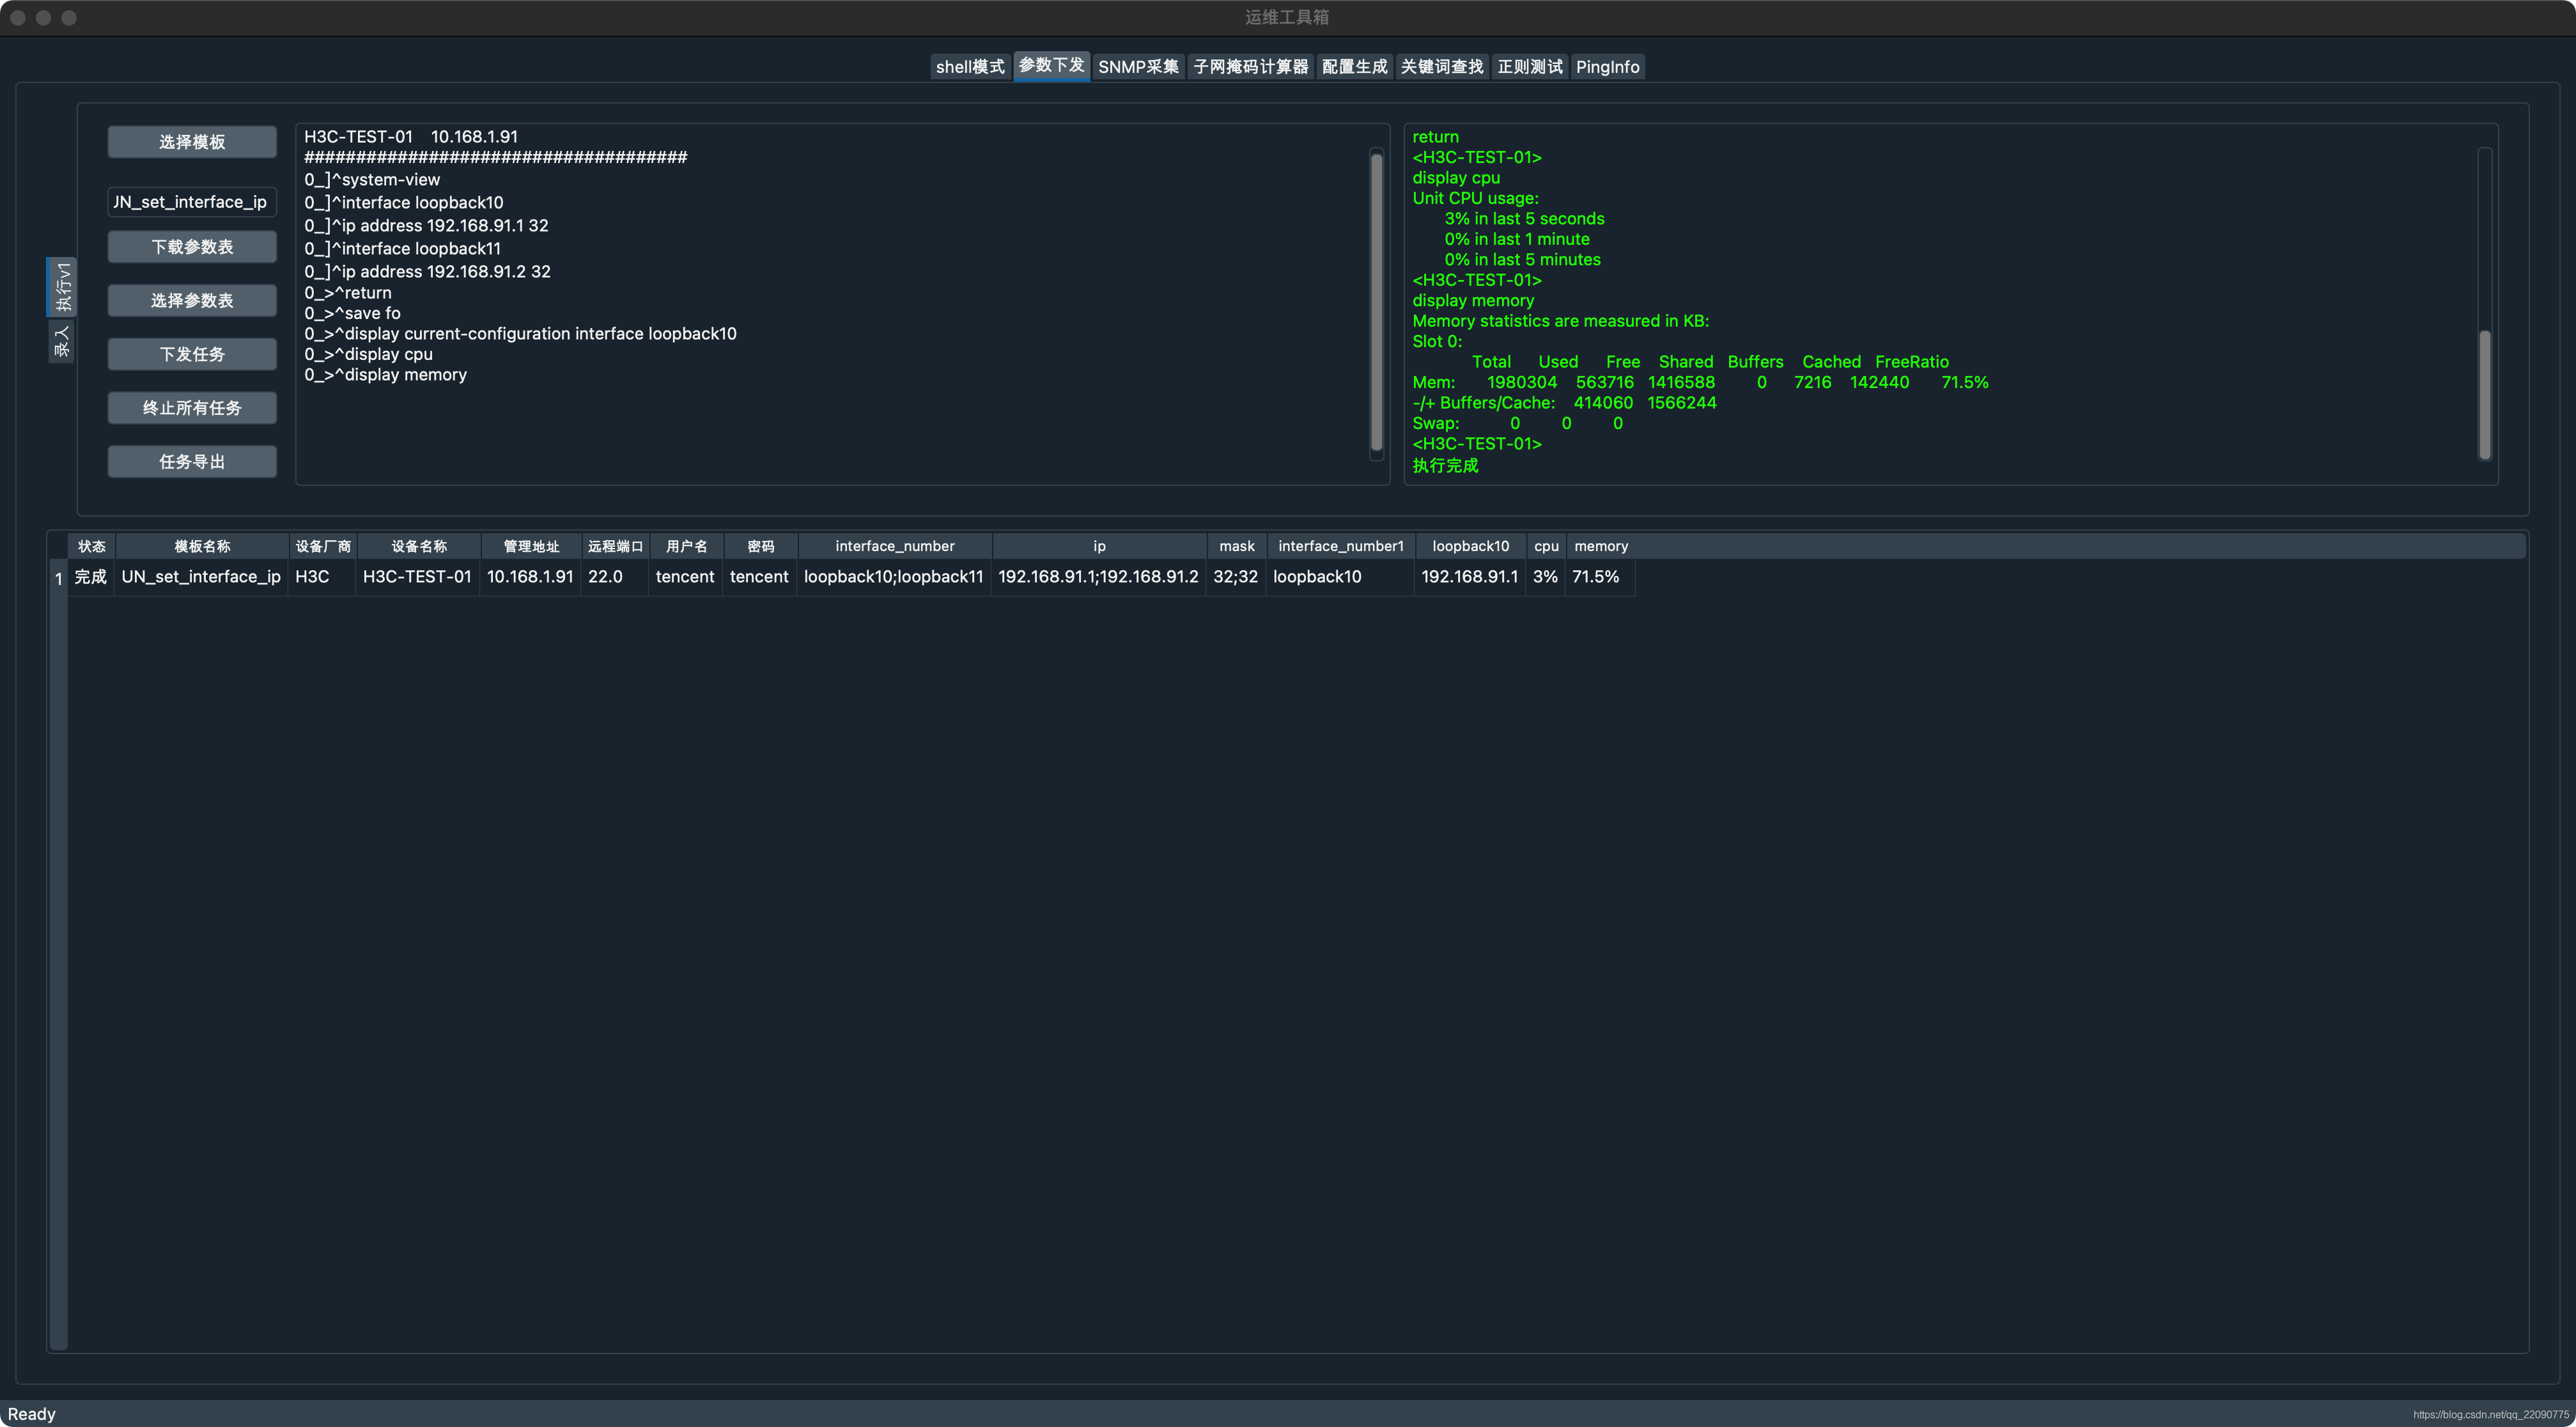Click the 选择参数表 button
Screen dimensions: 2576x1427
pyautogui.click(x=192, y=300)
